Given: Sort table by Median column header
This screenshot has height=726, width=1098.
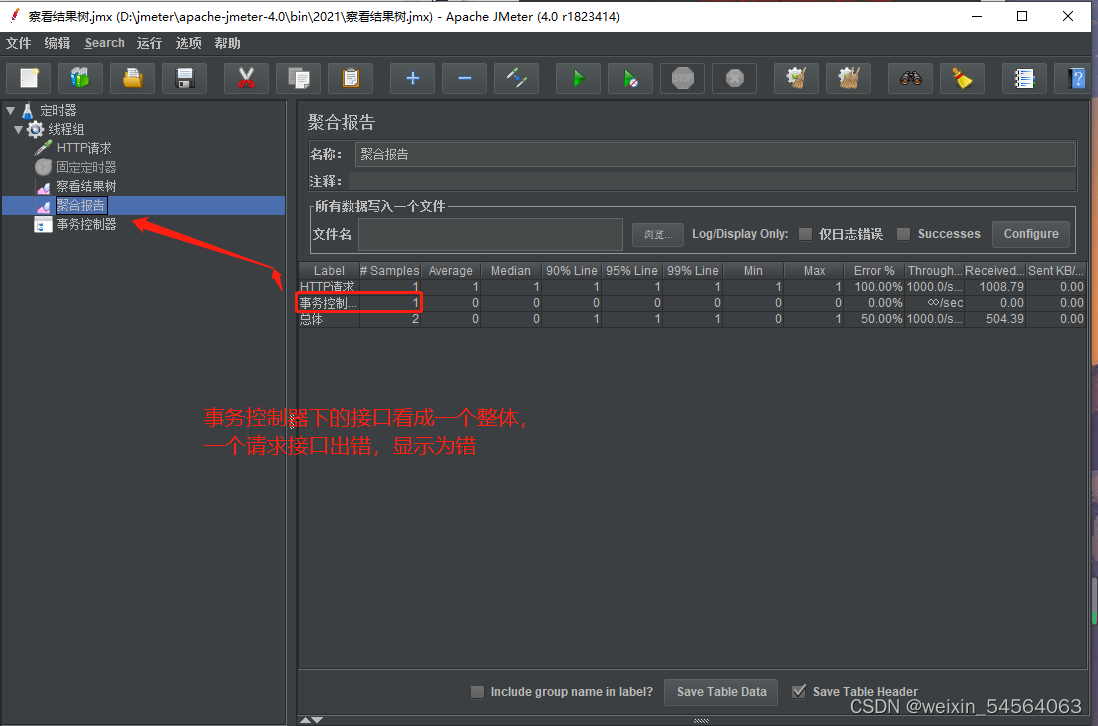Looking at the screenshot, I should coord(510,271).
